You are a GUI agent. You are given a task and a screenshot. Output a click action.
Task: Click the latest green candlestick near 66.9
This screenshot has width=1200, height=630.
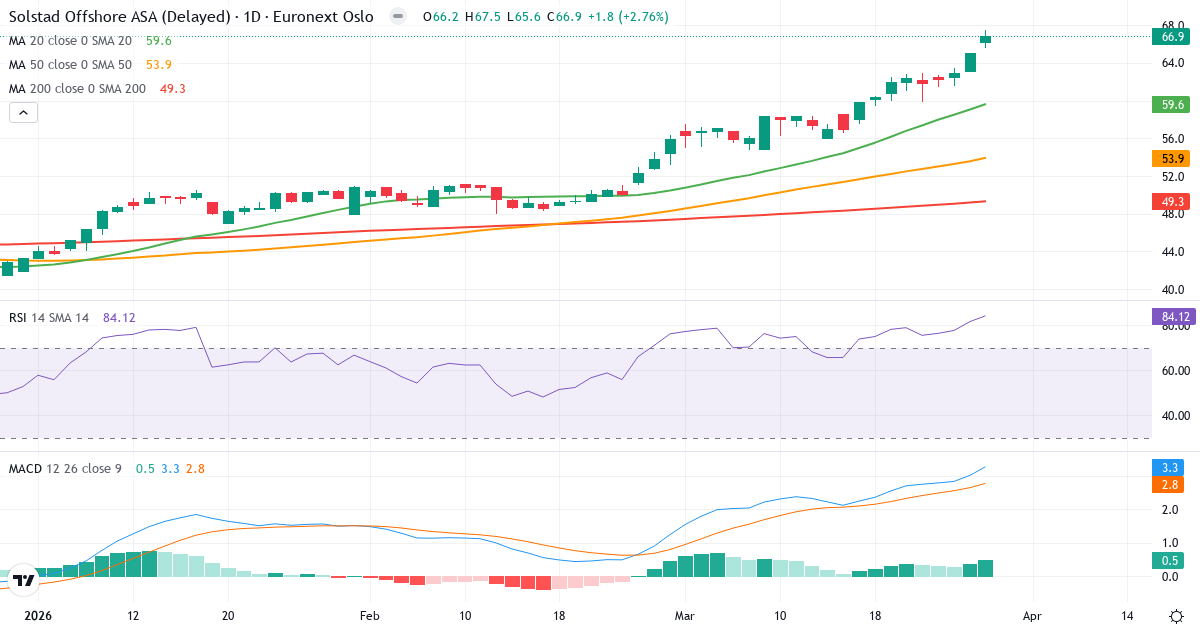click(x=986, y=40)
